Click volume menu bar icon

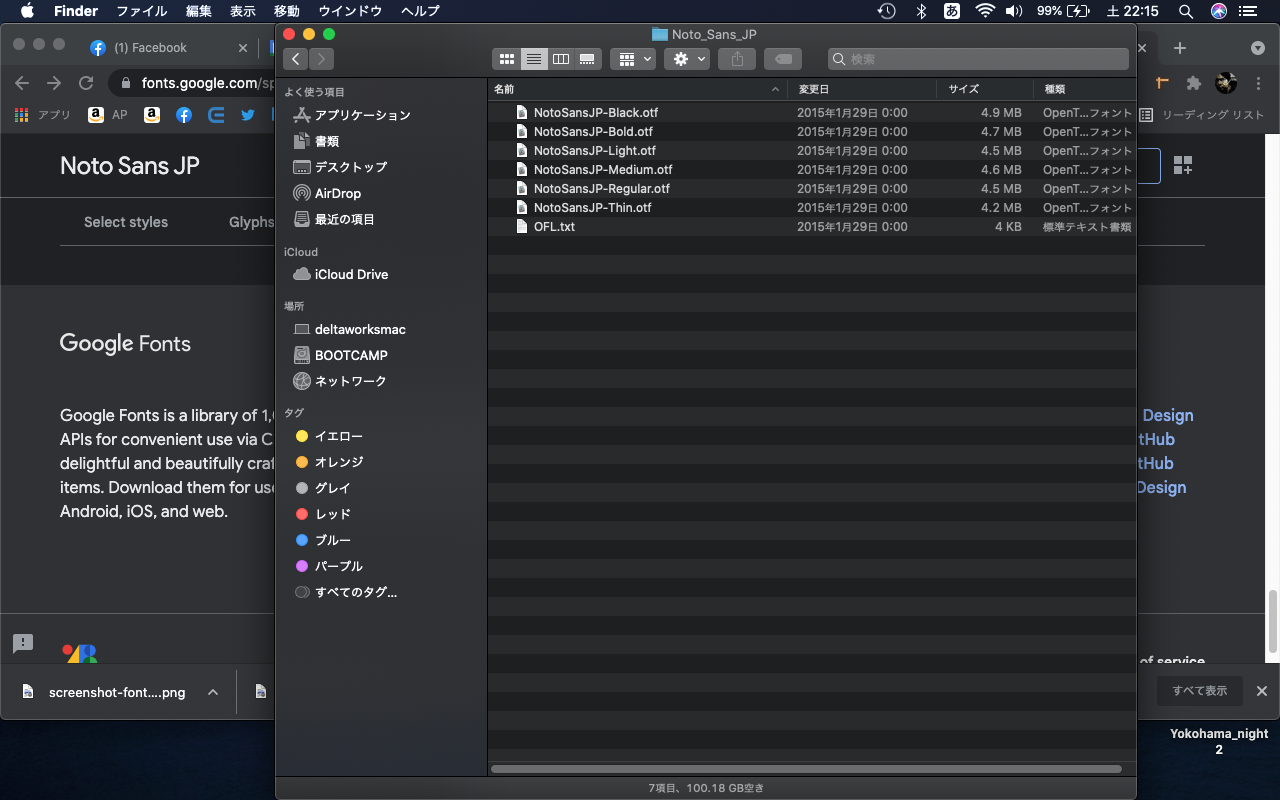[1014, 11]
